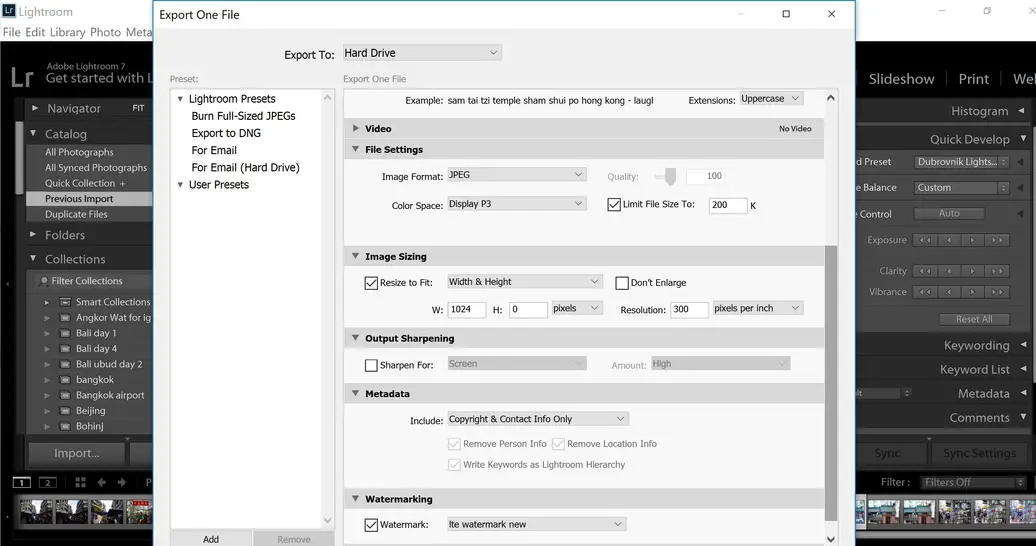The width and height of the screenshot is (1036, 546).
Task: Open the Extensions Uppercase dropdown
Action: [771, 98]
